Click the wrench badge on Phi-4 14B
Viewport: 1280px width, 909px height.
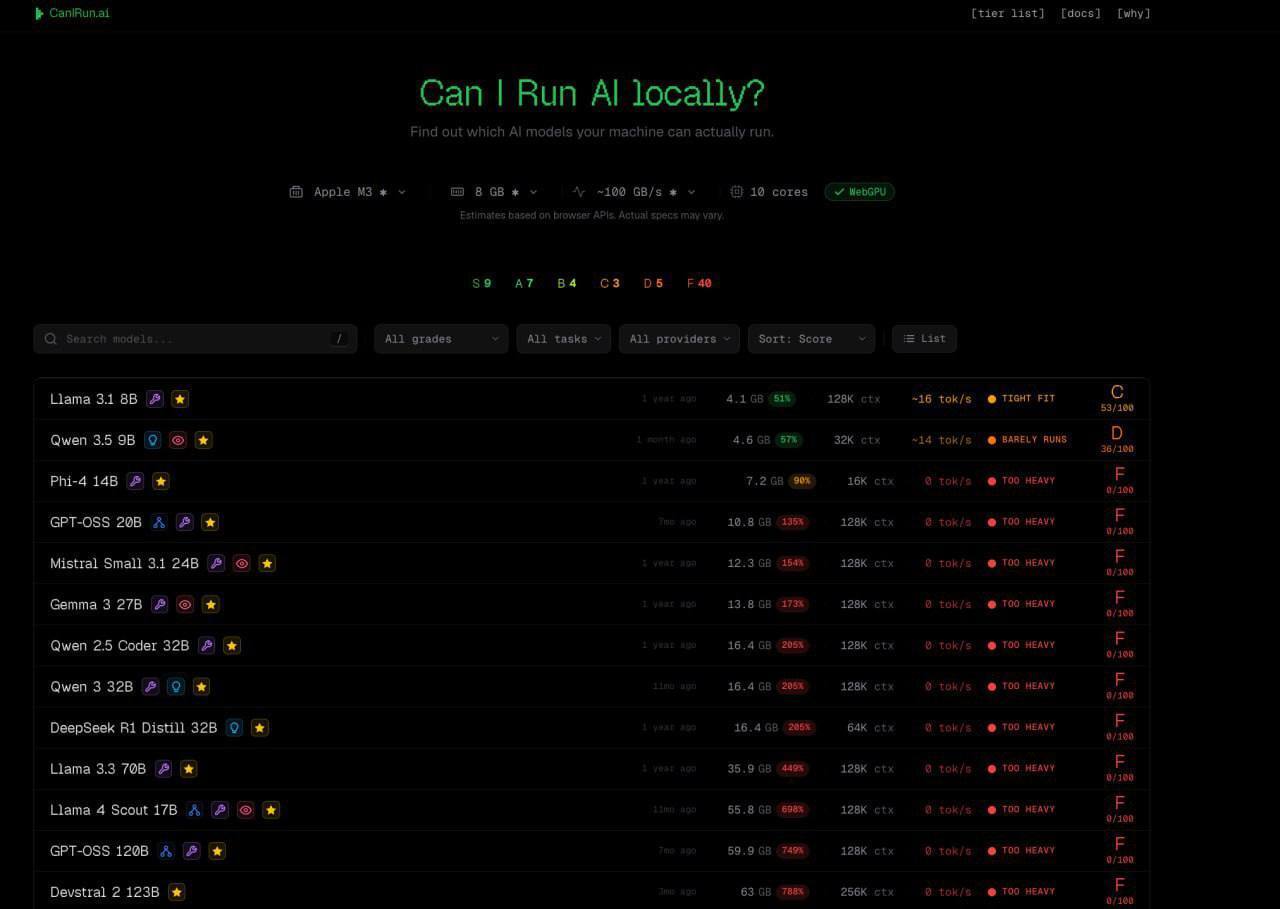pos(135,481)
